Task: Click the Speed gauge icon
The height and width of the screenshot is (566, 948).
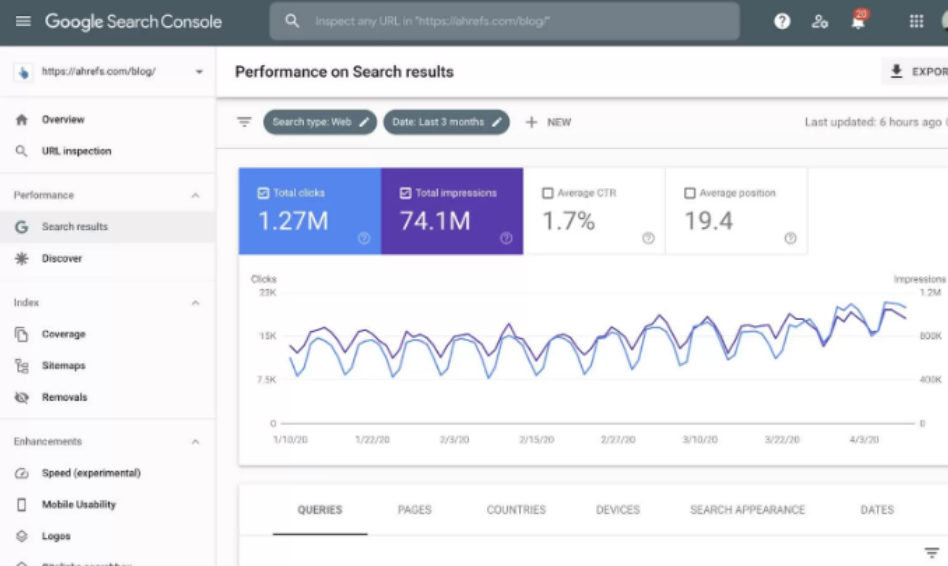Action: [x=22, y=473]
